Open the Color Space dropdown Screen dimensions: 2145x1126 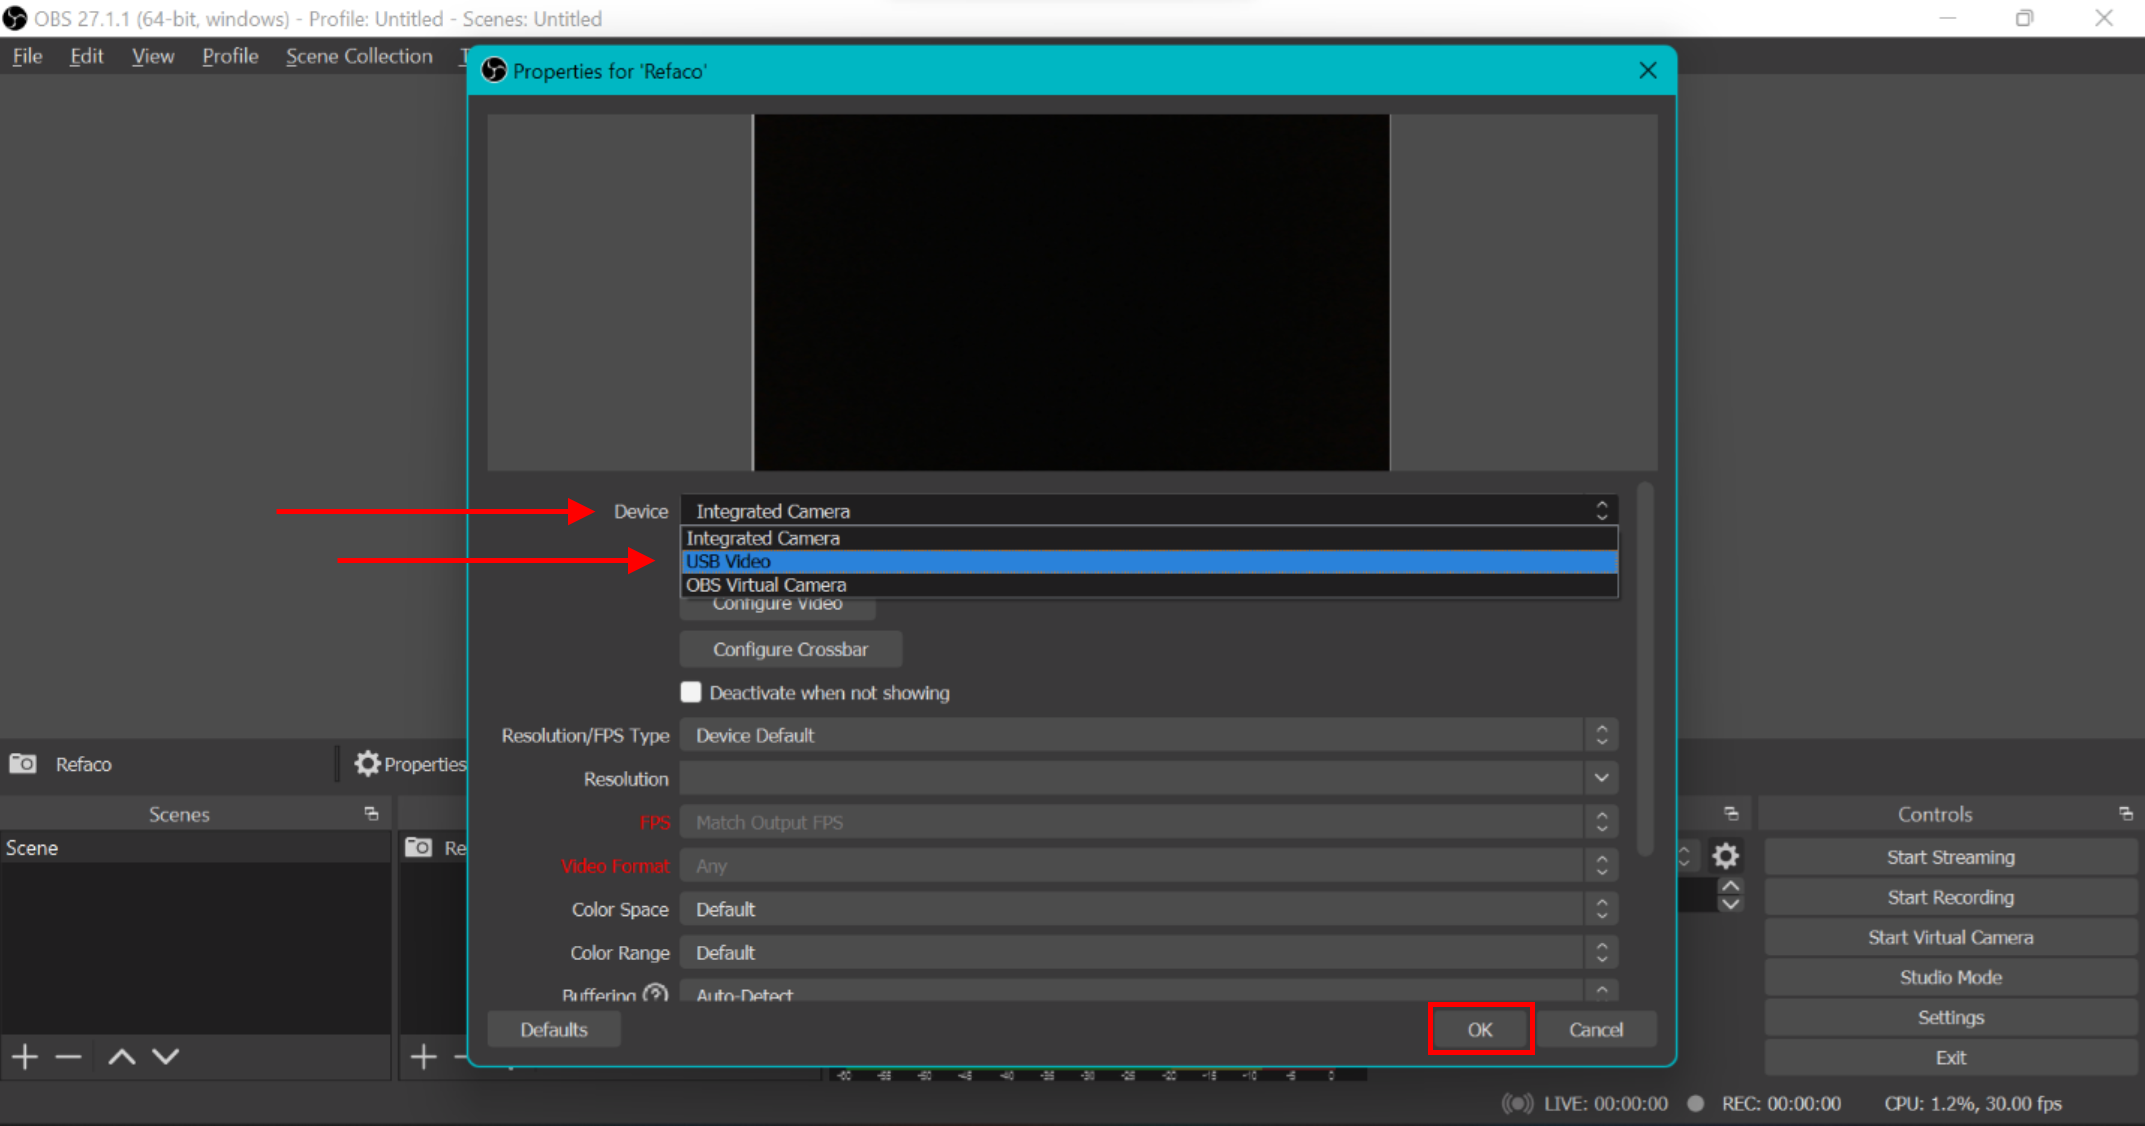point(1149,909)
